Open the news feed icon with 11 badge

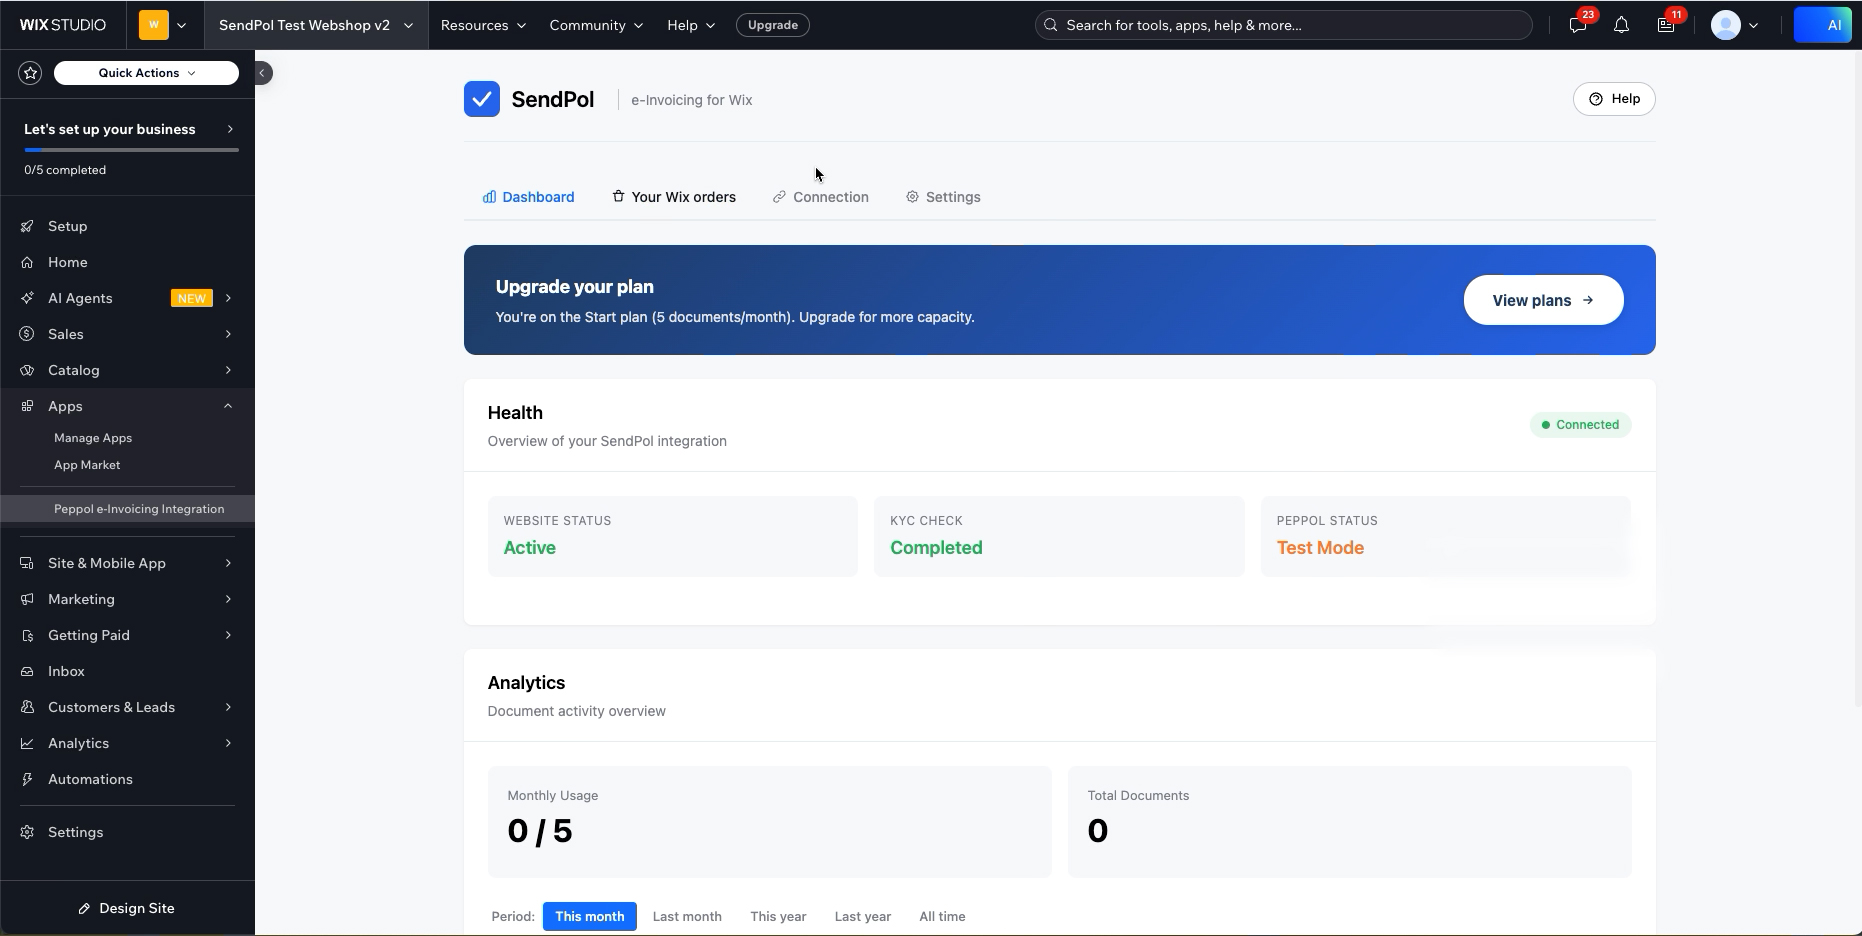click(x=1666, y=25)
